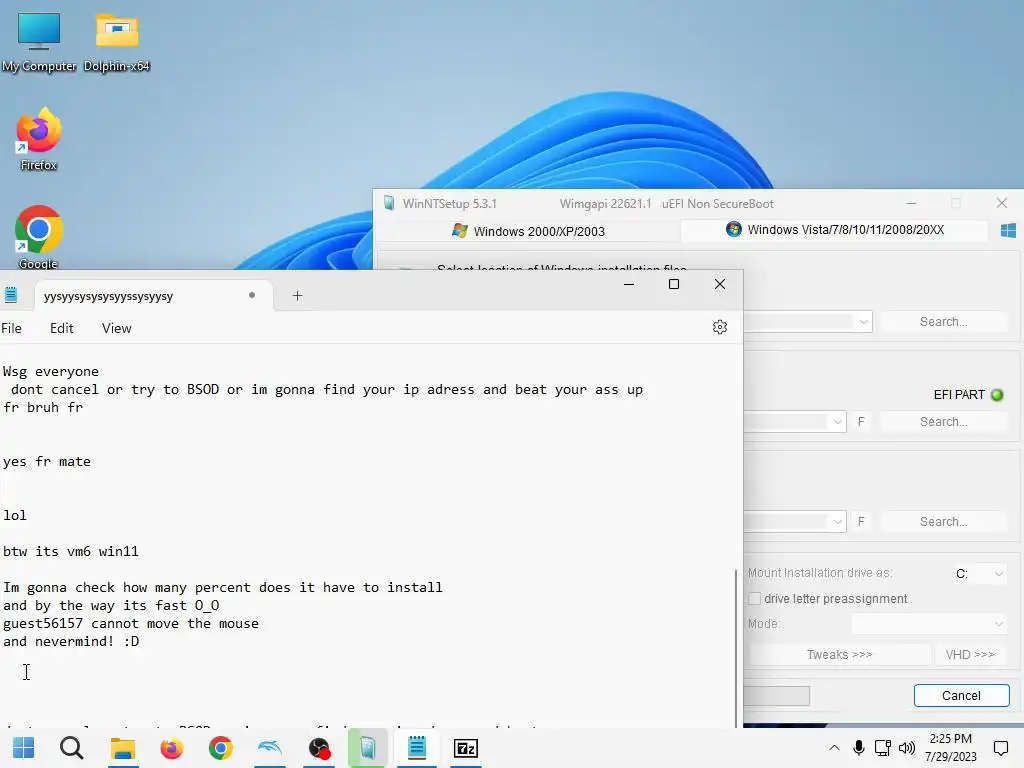This screenshot has height=768, width=1024.
Task: Open Notepad Edit menu
Action: [61, 328]
